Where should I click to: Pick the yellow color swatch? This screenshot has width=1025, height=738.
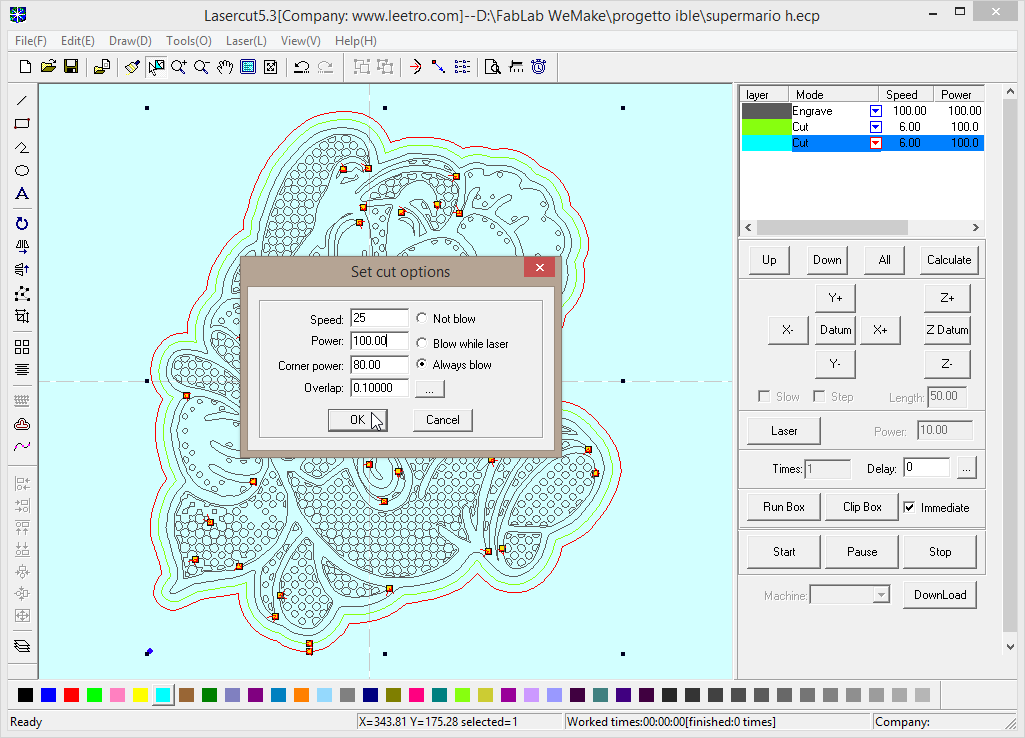[x=141, y=695]
